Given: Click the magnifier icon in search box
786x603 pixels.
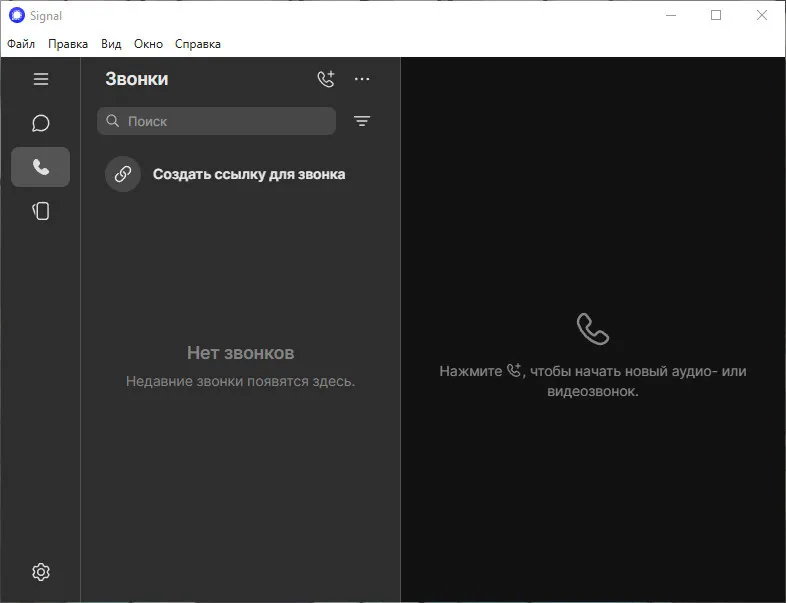Looking at the screenshot, I should pyautogui.click(x=113, y=121).
